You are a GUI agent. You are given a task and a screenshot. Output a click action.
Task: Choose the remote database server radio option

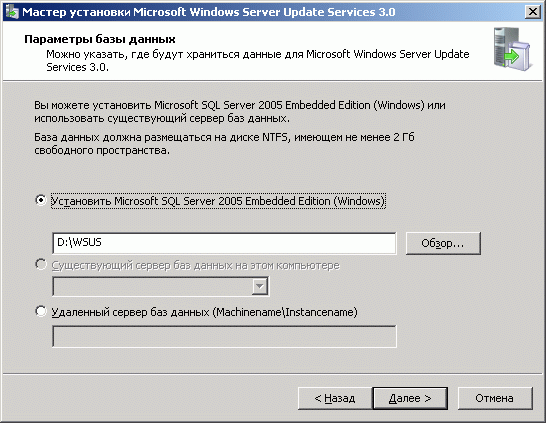[41, 311]
